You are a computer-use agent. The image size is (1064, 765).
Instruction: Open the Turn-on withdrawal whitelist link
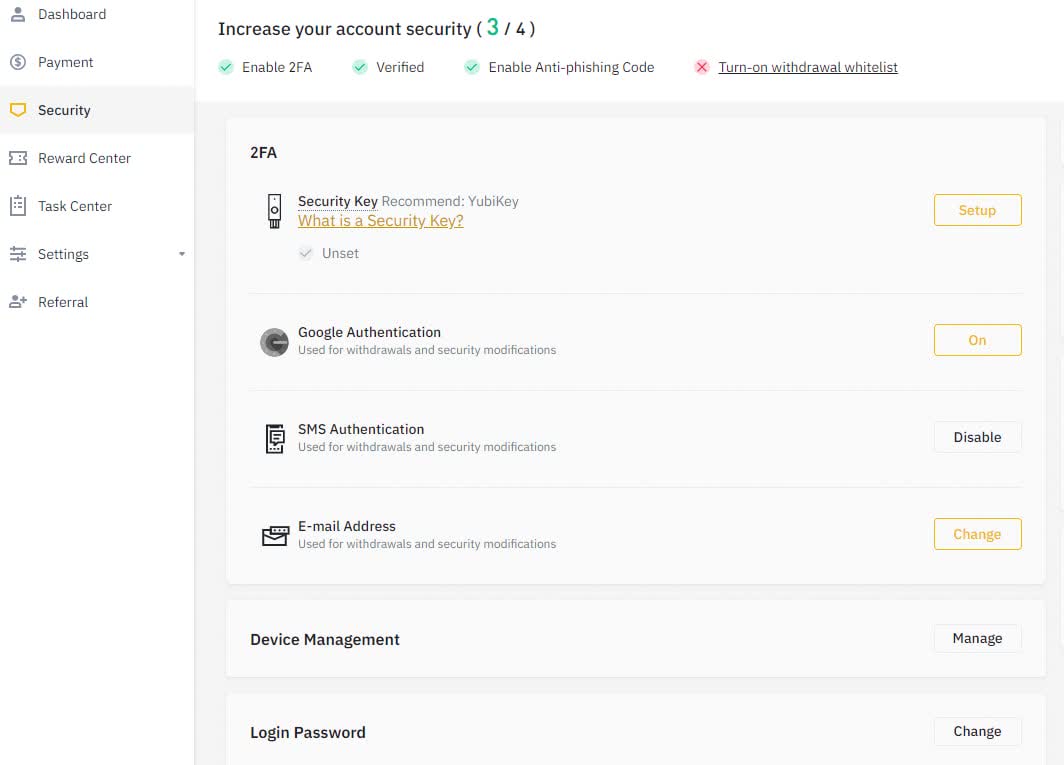click(x=808, y=67)
